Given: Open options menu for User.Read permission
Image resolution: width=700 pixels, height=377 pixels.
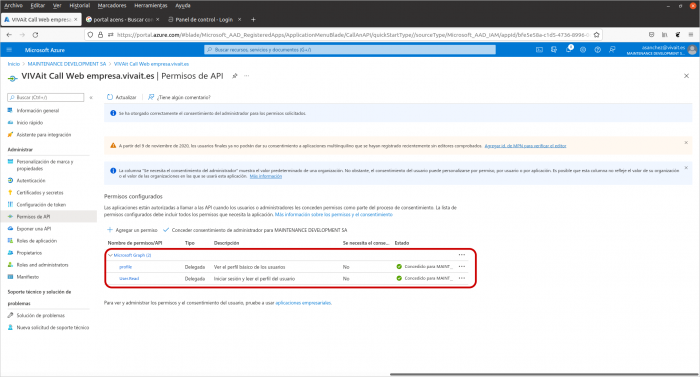Looking at the screenshot, I should (x=462, y=278).
